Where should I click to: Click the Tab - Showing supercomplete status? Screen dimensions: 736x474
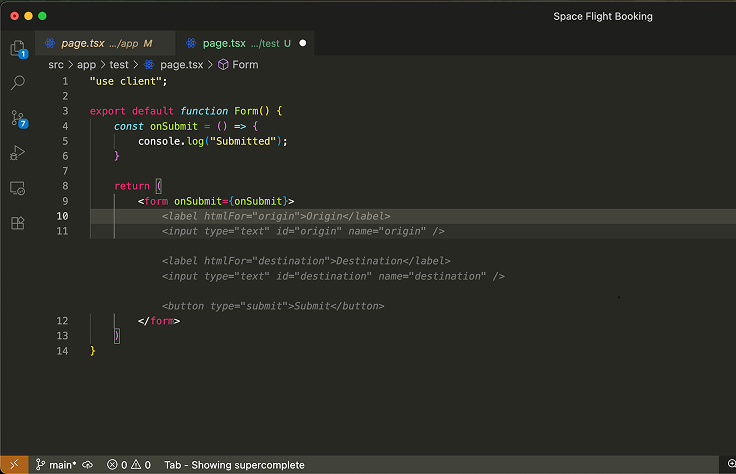click(x=234, y=465)
